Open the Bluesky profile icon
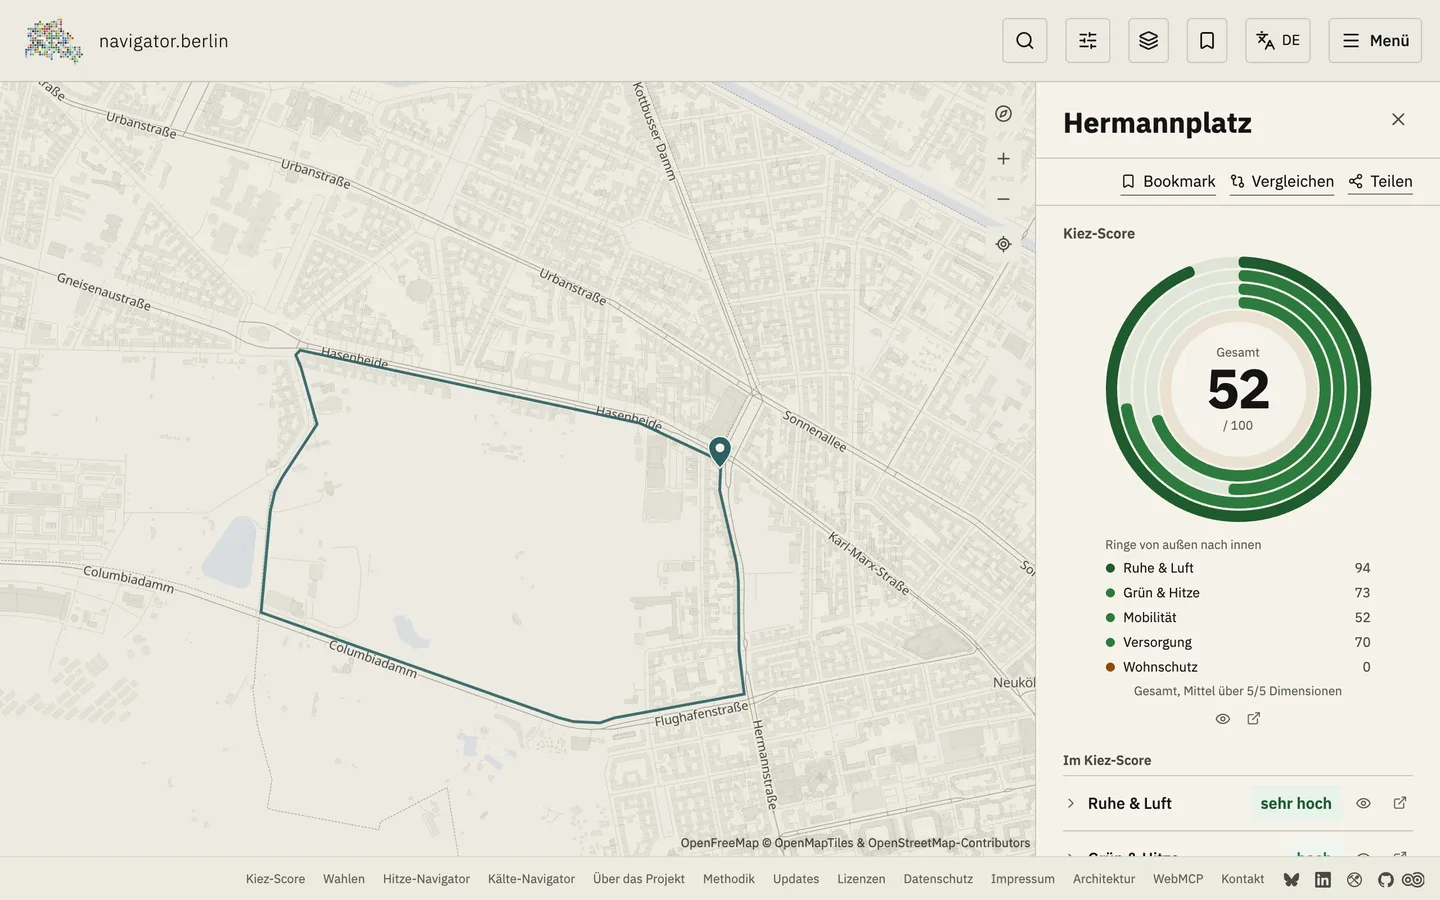 point(1292,880)
